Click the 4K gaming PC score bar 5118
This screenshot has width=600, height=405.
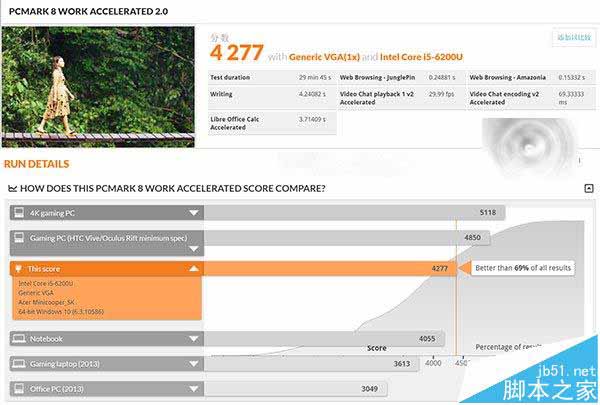pos(354,212)
